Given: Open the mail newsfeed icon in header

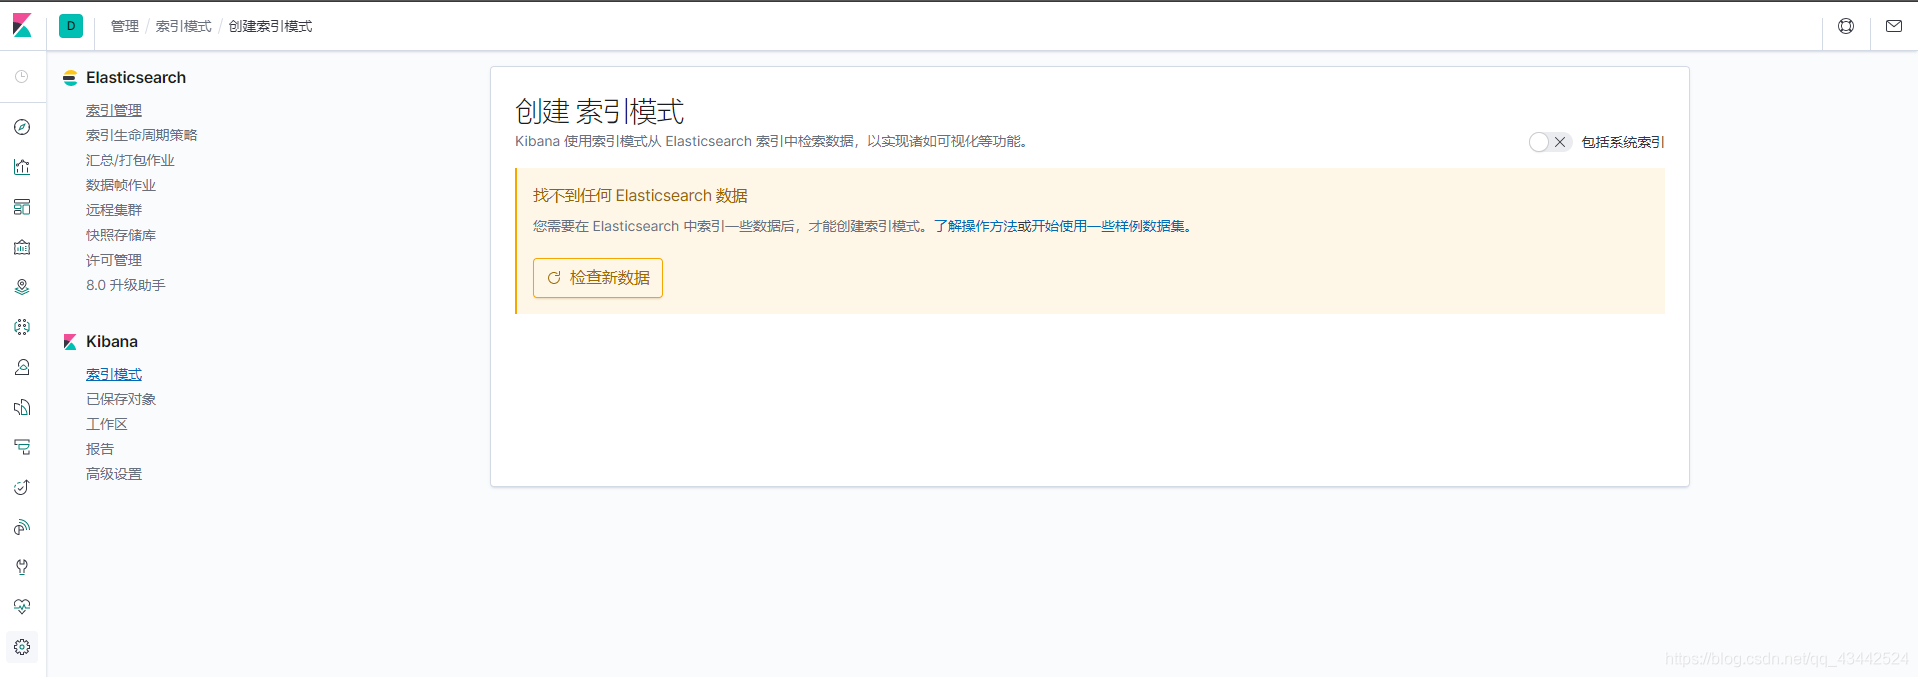Looking at the screenshot, I should [1894, 26].
